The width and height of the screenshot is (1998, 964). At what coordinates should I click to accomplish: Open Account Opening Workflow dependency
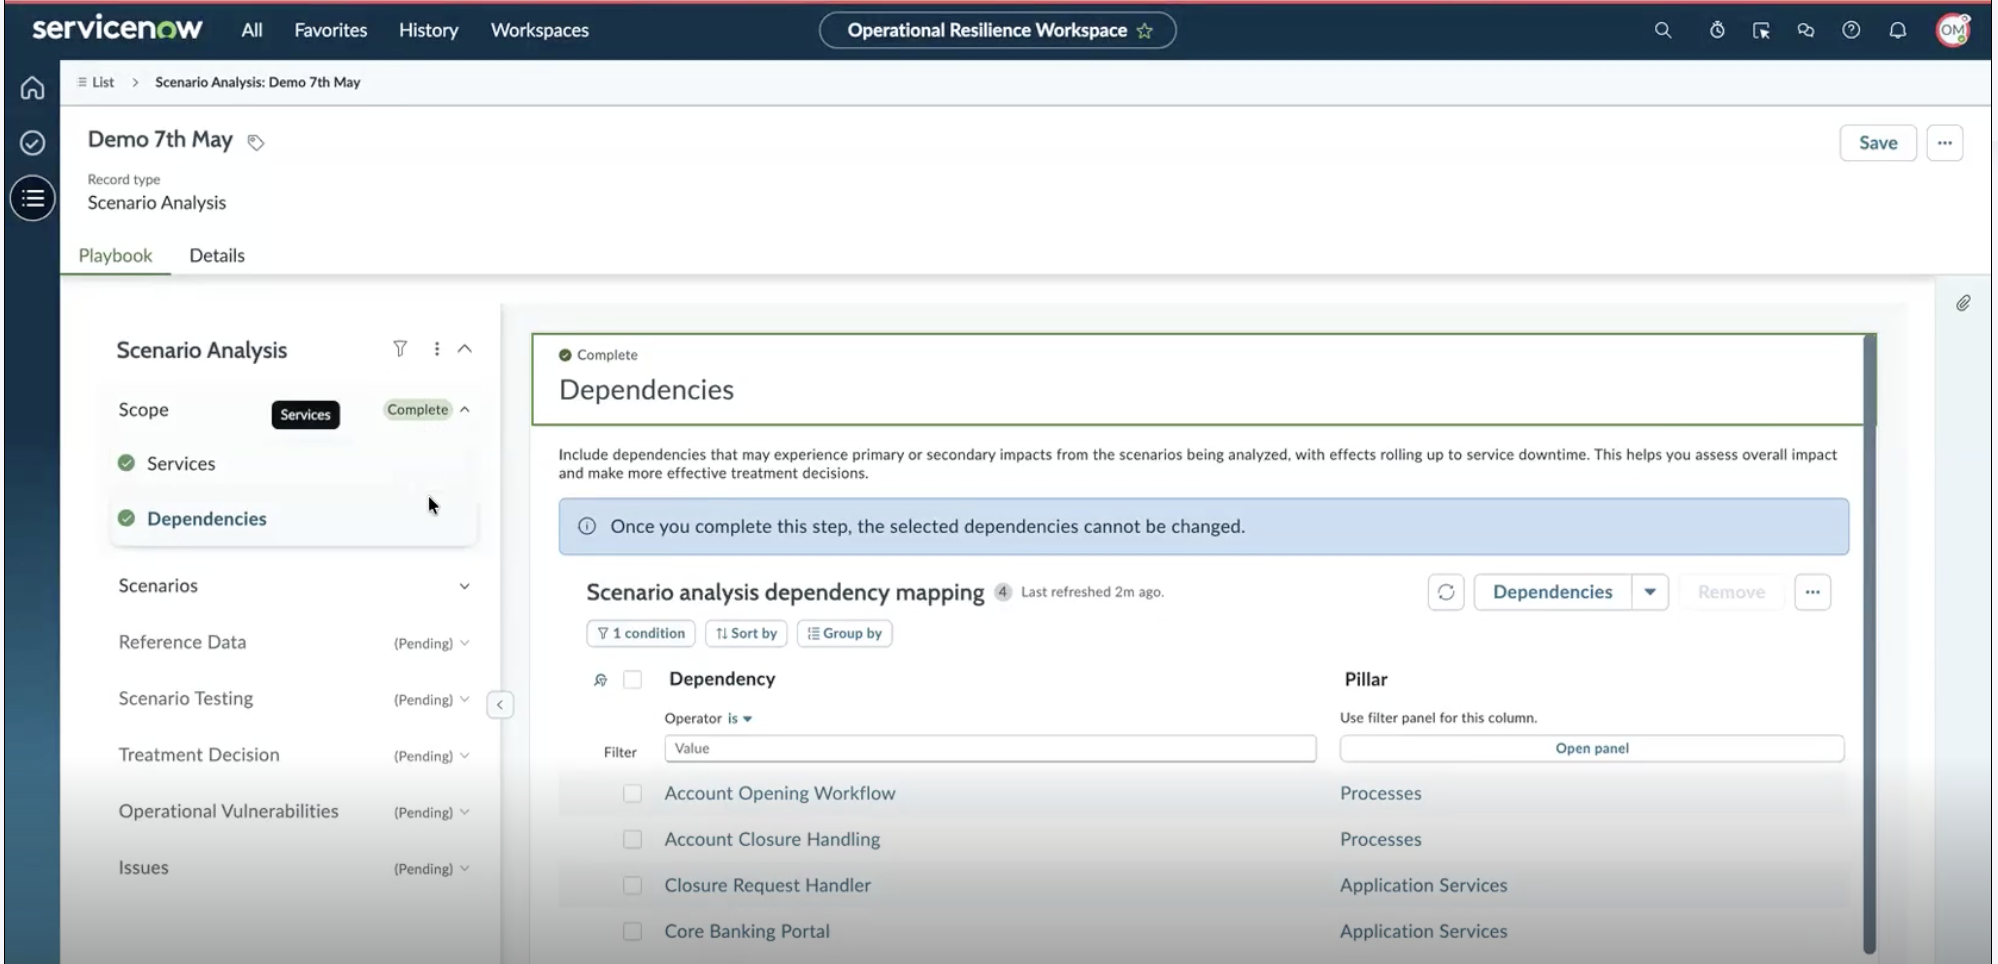click(780, 793)
